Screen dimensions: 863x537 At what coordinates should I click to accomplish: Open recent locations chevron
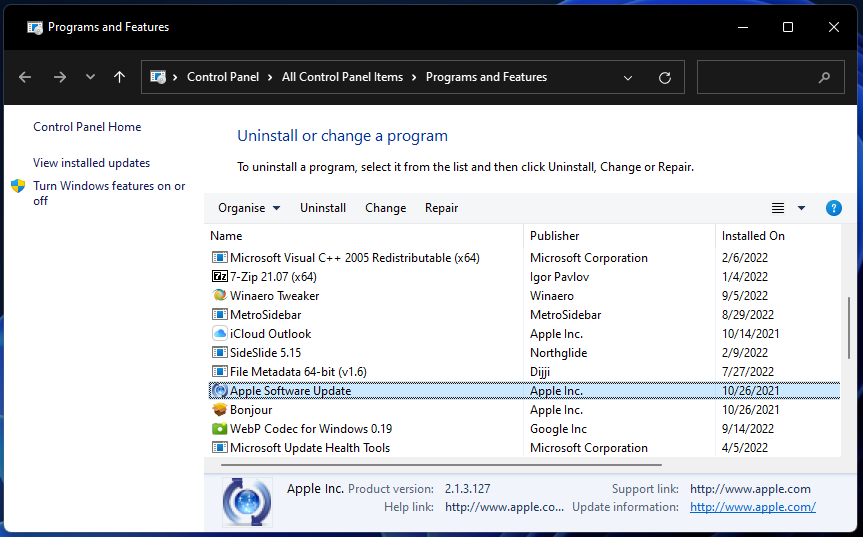click(x=90, y=77)
